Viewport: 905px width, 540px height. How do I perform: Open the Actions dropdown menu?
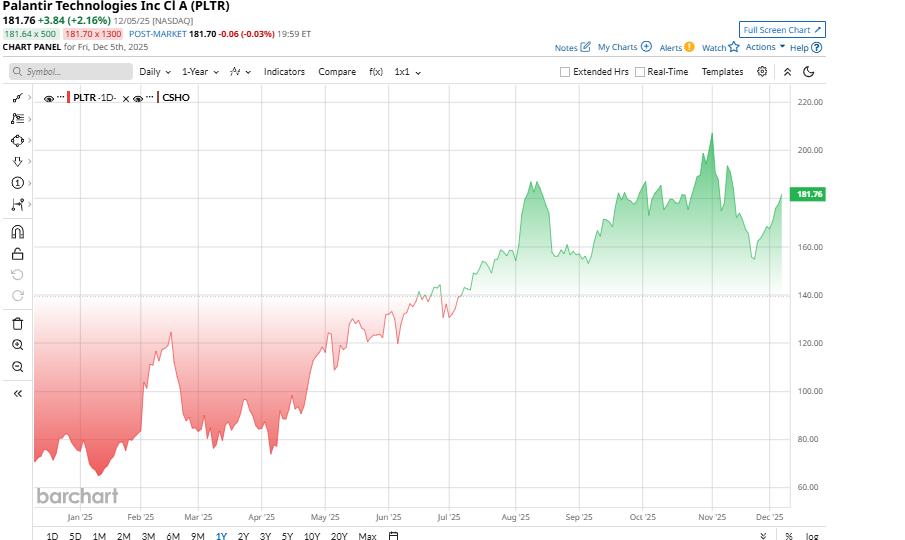(765, 47)
